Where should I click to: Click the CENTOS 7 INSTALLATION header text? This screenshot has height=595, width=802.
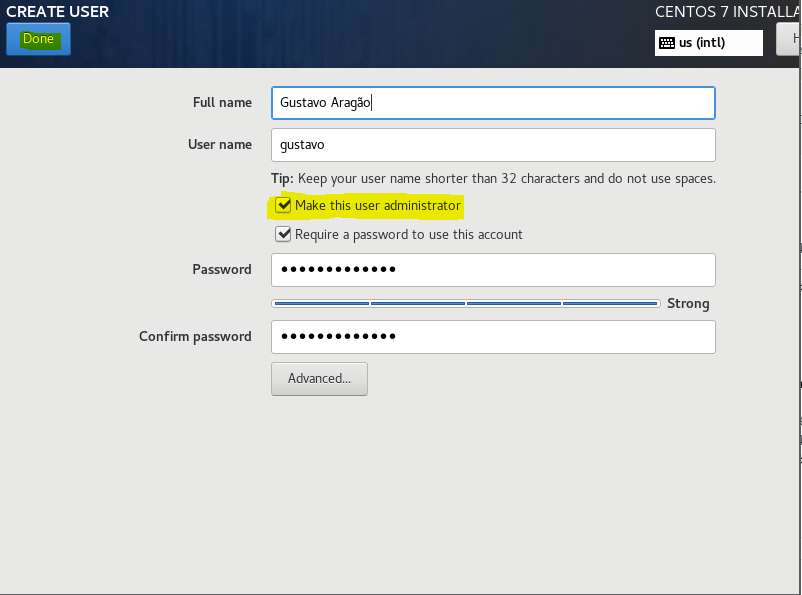click(x=727, y=12)
